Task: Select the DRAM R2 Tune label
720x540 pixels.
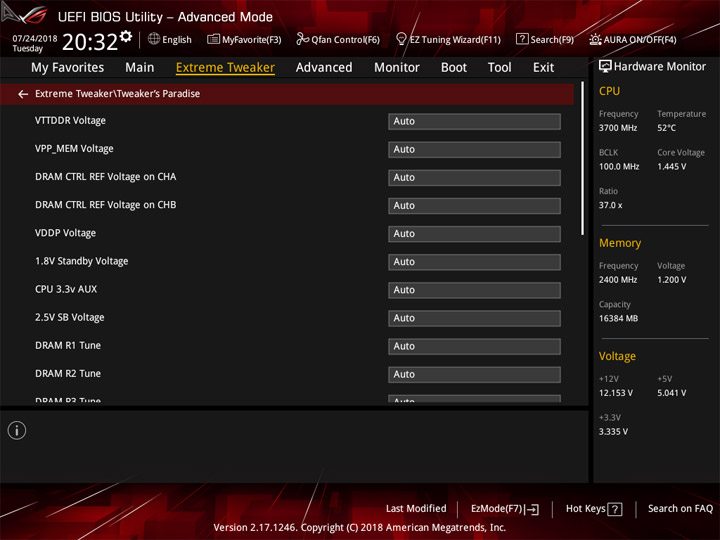Action: tap(68, 374)
